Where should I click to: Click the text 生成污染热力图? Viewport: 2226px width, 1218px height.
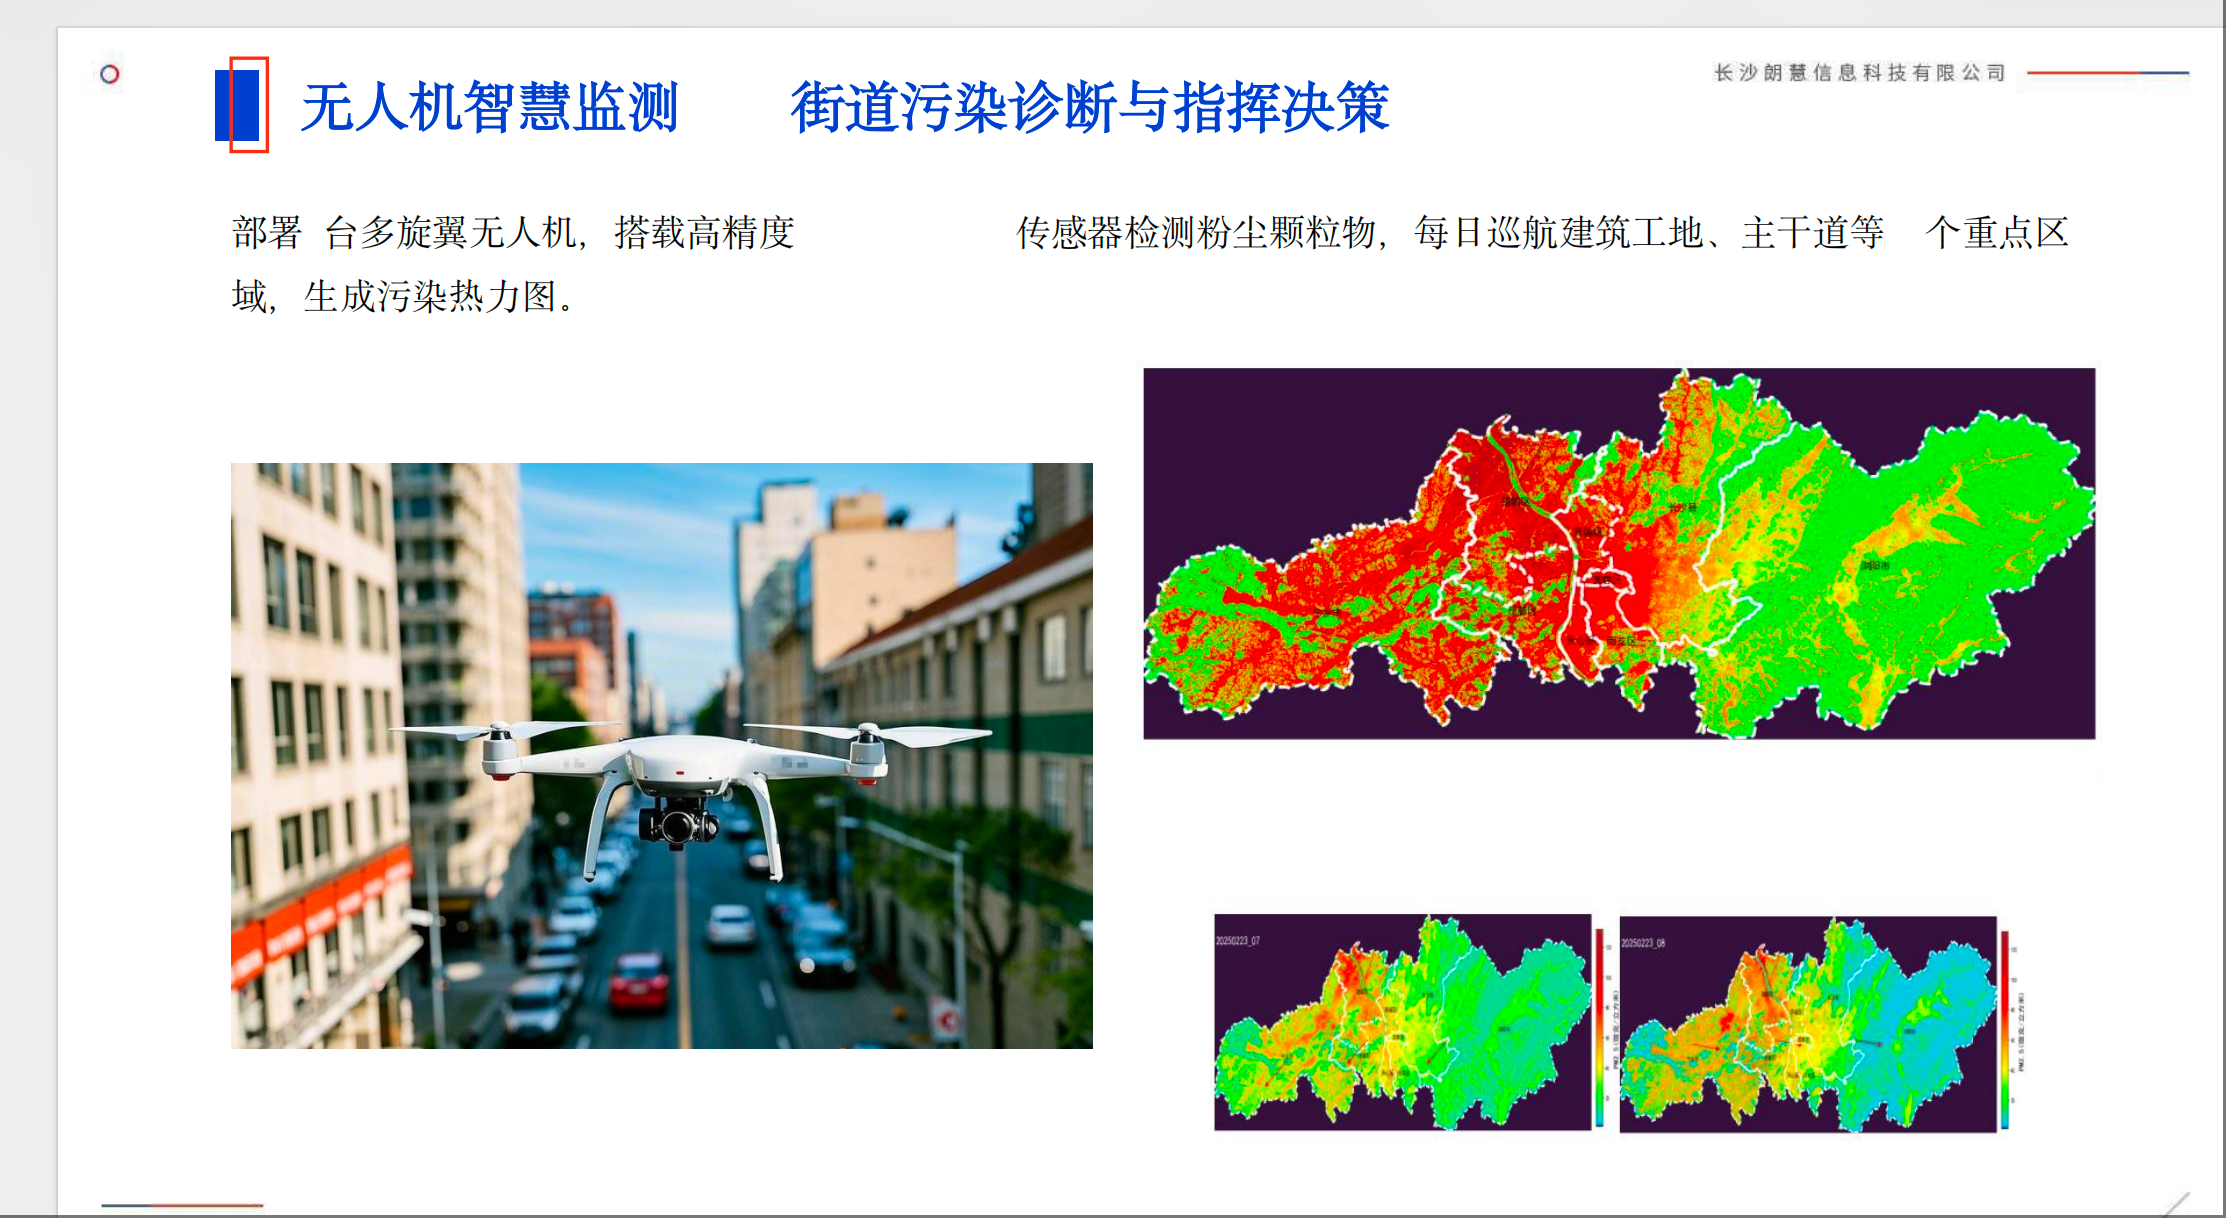[429, 297]
